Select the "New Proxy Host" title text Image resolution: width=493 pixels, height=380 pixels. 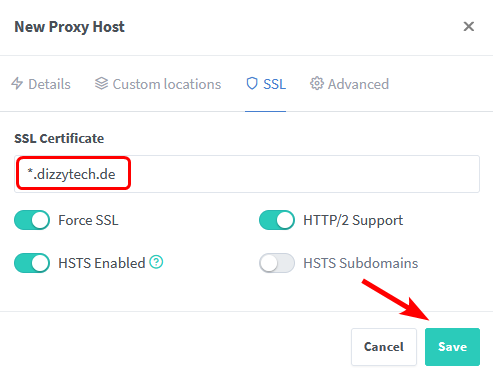tap(69, 27)
